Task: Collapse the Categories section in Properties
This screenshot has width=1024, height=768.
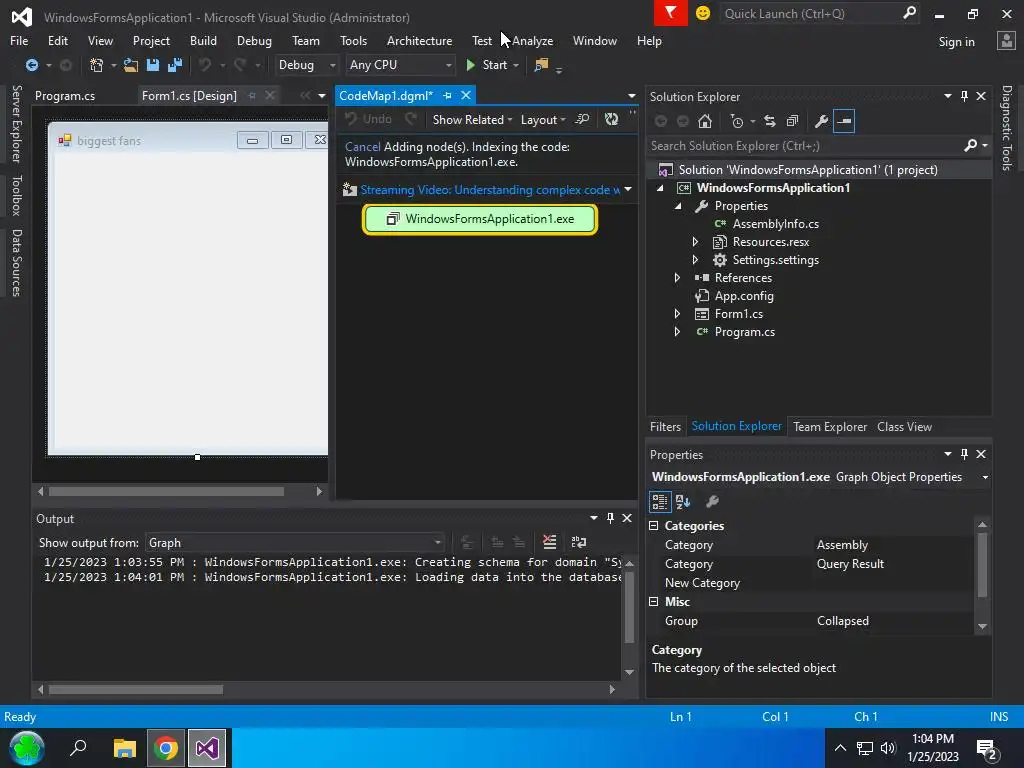Action: (x=654, y=526)
